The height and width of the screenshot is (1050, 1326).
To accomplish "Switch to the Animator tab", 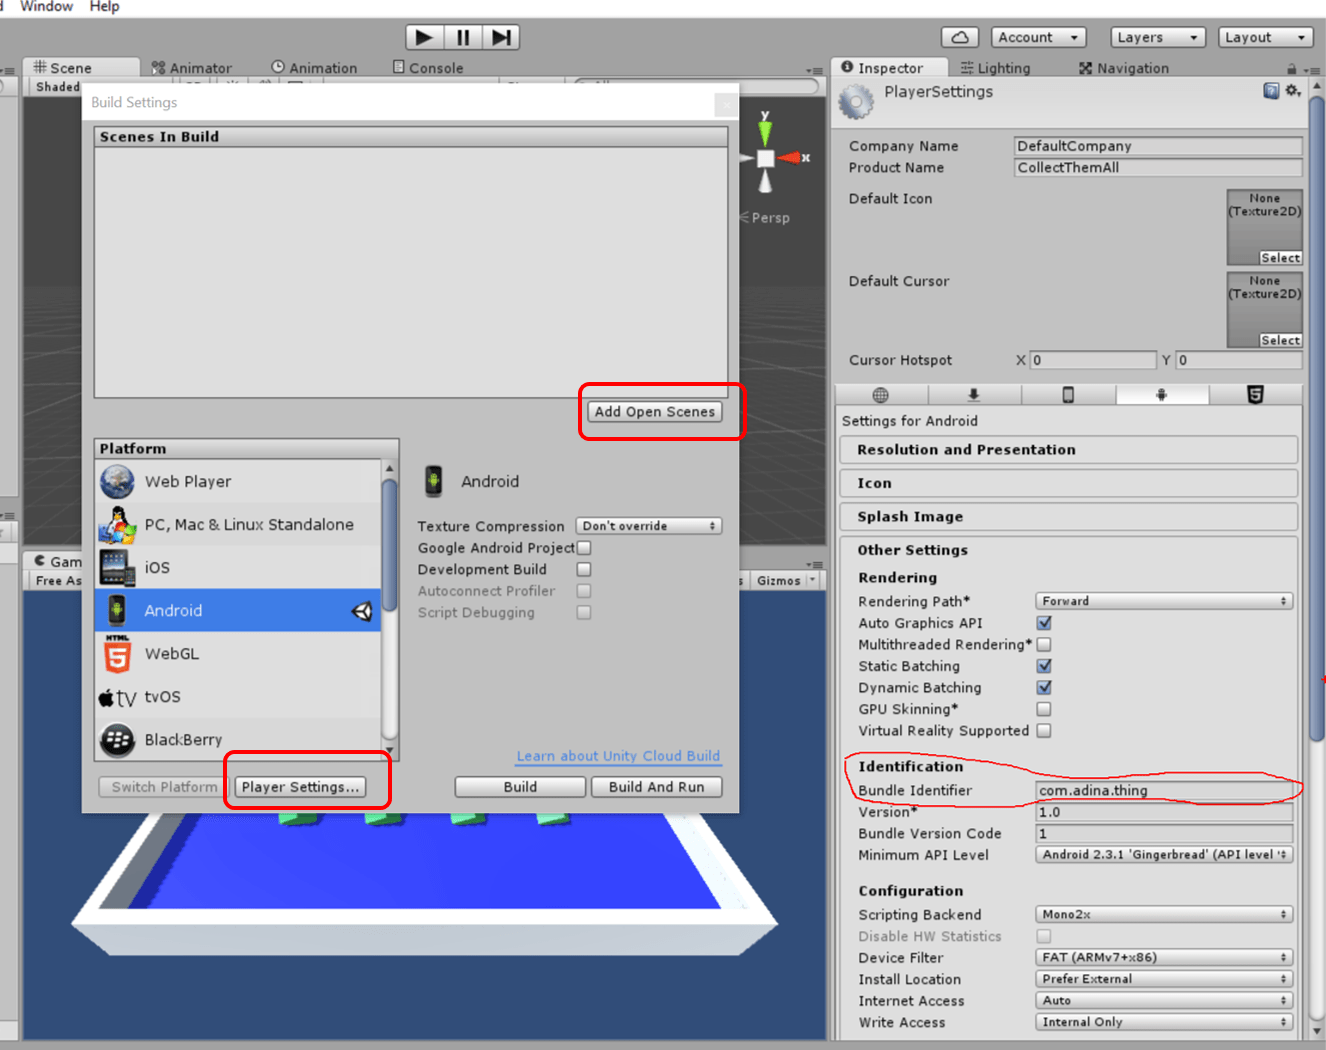I will click(x=192, y=68).
